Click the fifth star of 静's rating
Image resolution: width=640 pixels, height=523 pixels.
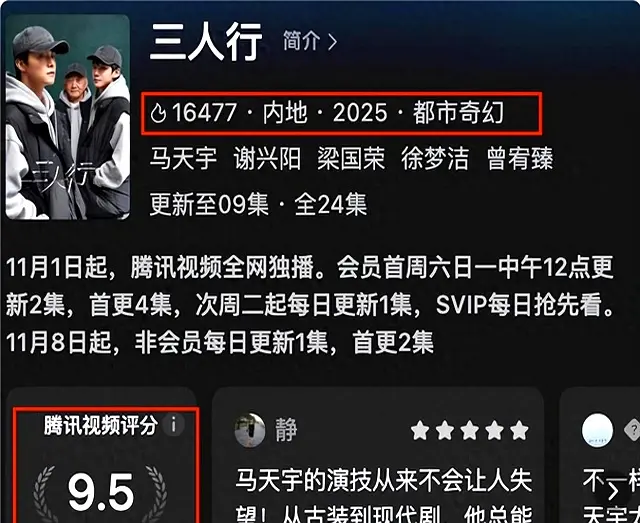(x=520, y=431)
